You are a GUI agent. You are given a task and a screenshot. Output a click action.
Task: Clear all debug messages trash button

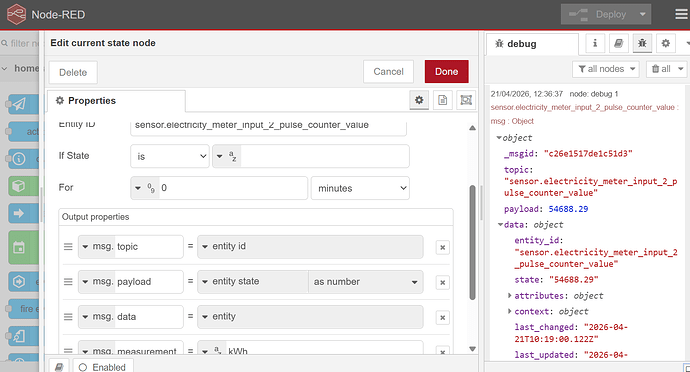click(x=661, y=69)
